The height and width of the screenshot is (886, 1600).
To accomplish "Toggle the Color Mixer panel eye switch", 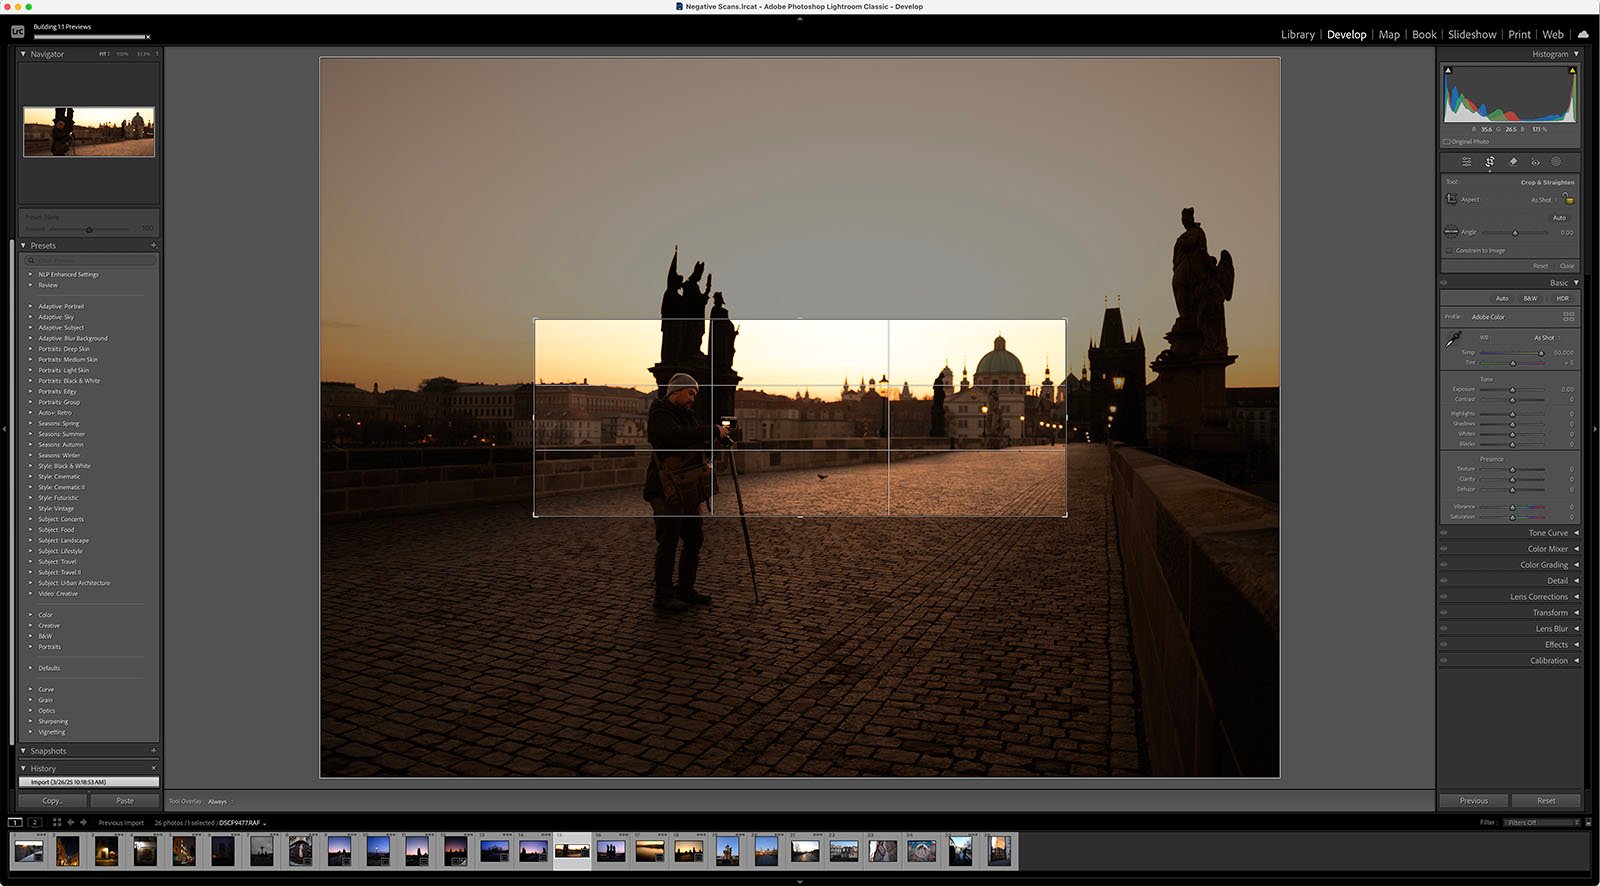I will (1443, 549).
